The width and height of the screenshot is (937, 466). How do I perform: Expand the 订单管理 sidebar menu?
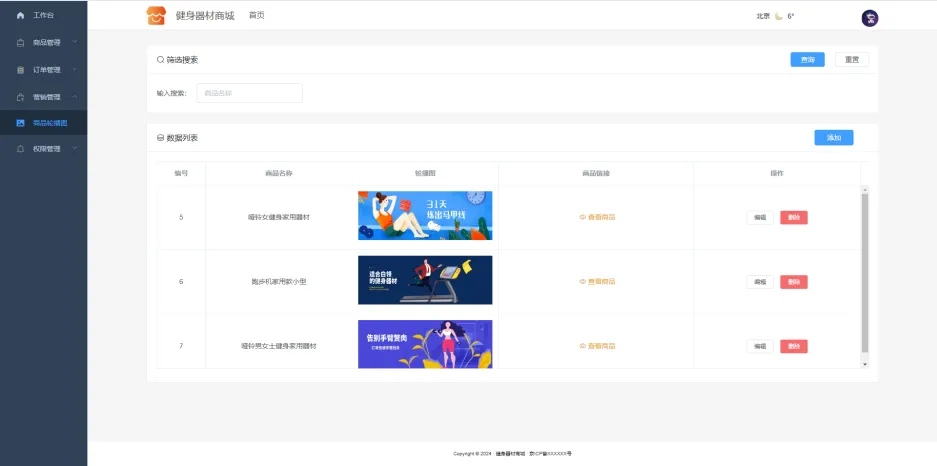(x=74, y=70)
